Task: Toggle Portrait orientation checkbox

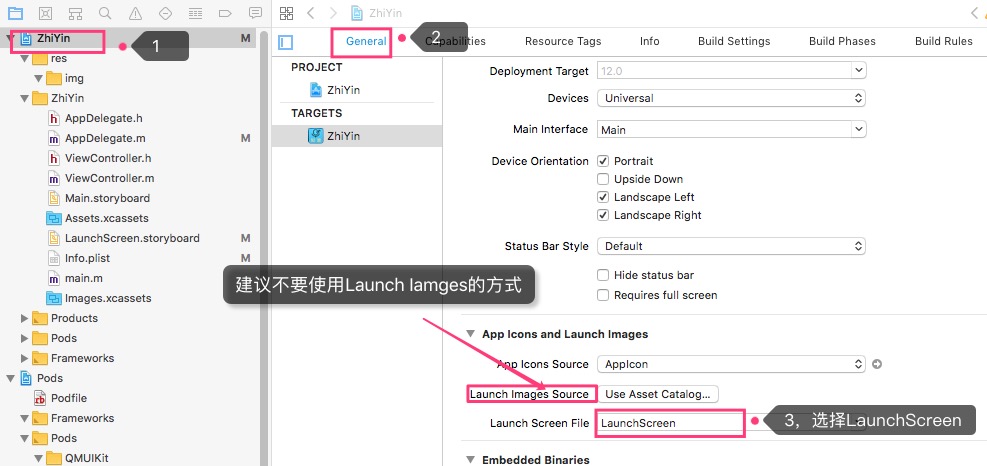Action: tap(603, 161)
